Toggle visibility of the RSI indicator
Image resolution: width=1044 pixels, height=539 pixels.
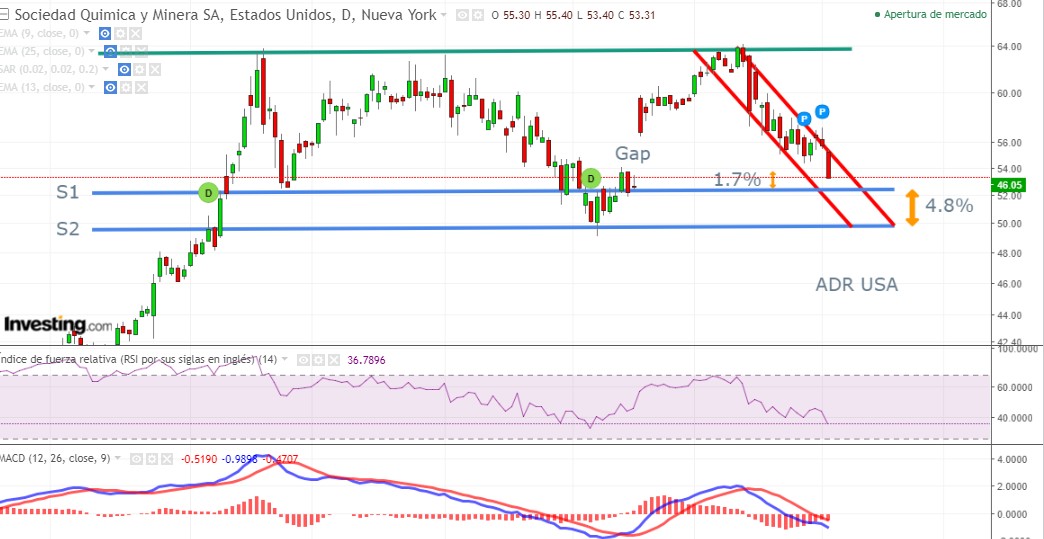(x=303, y=360)
